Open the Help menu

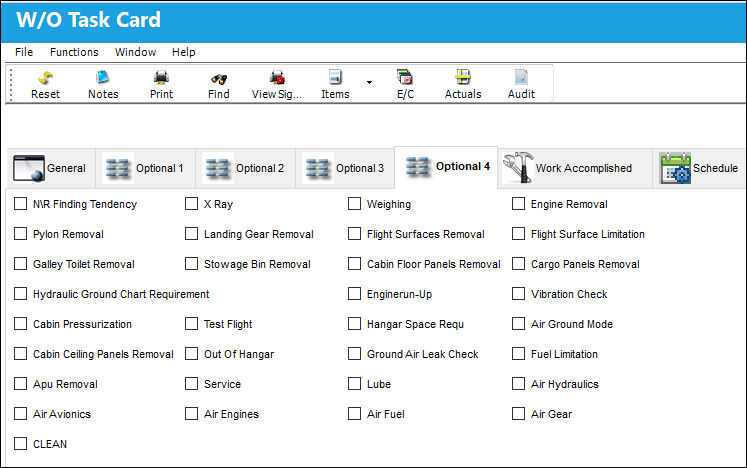[183, 52]
